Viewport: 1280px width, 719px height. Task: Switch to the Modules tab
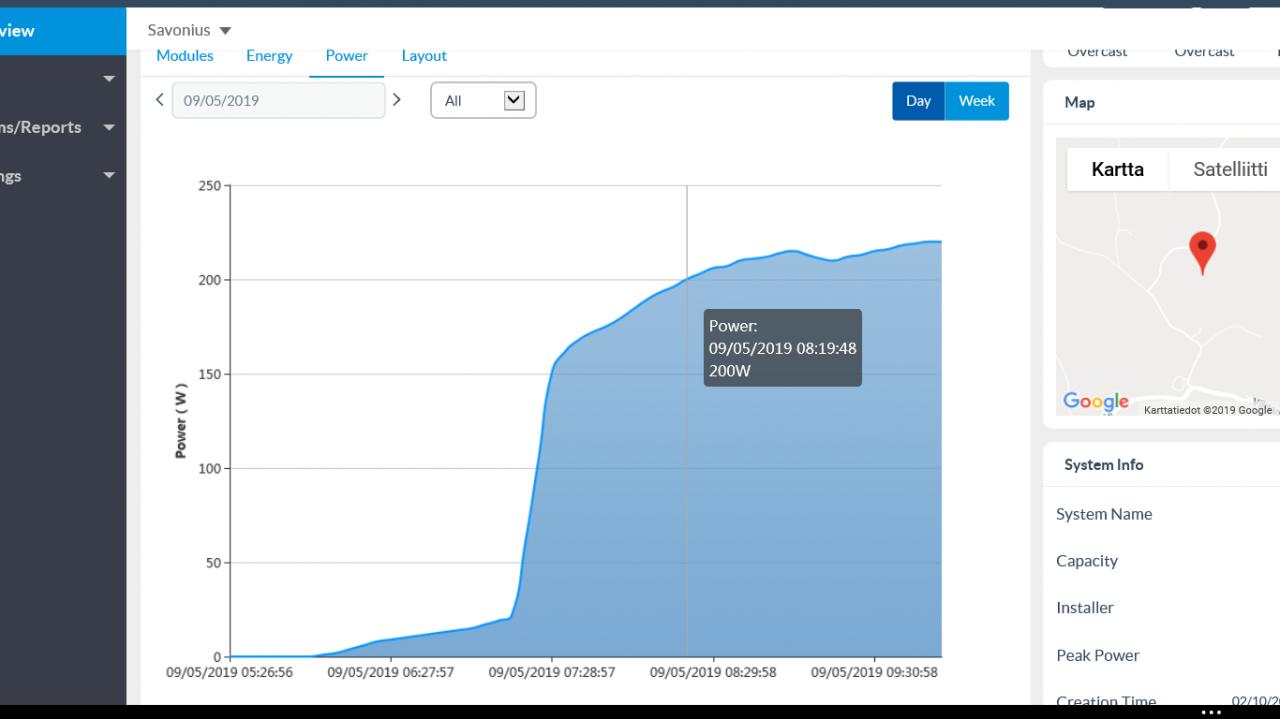(x=185, y=56)
